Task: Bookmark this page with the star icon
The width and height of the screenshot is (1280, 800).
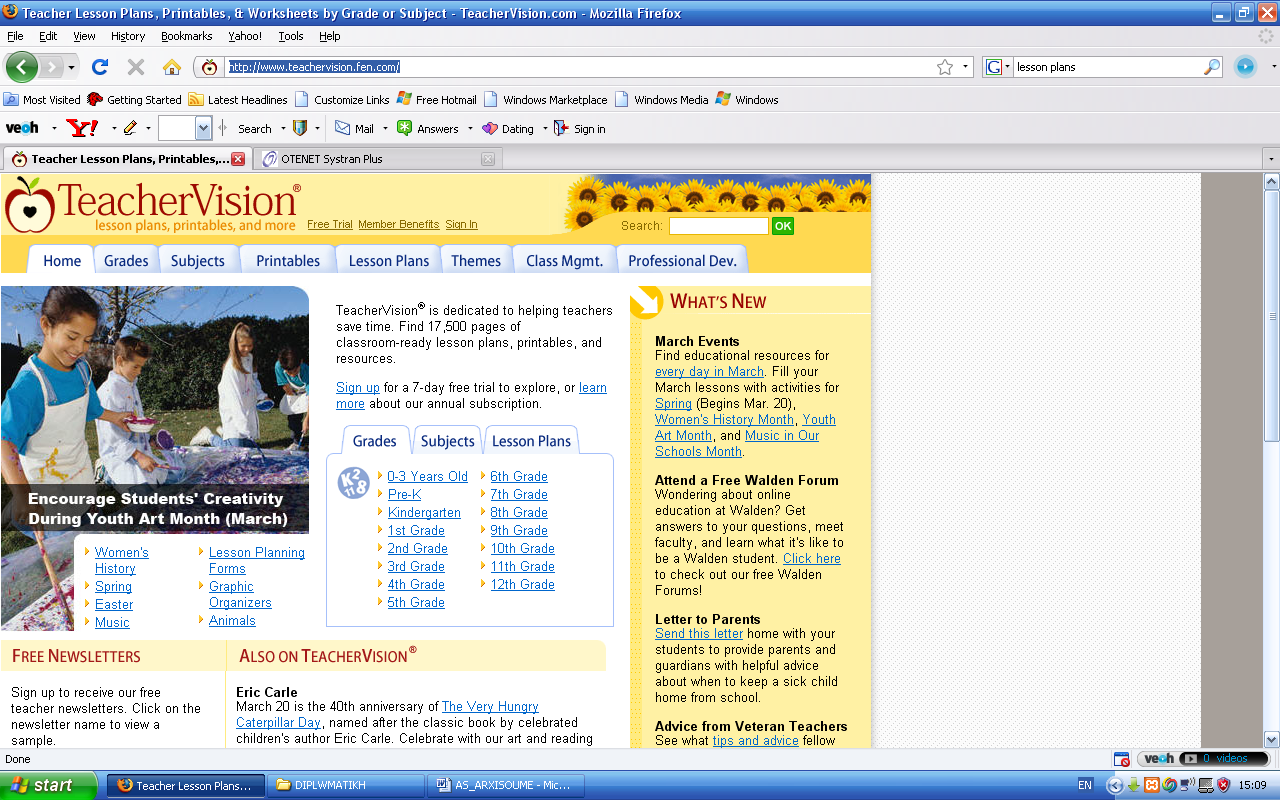Action: coord(945,67)
